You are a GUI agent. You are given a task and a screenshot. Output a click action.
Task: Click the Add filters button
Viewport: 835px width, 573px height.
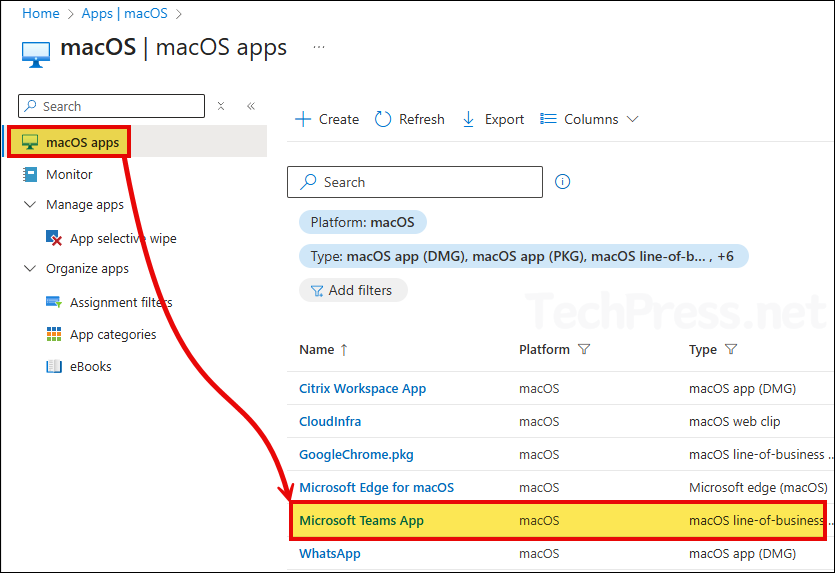click(354, 290)
